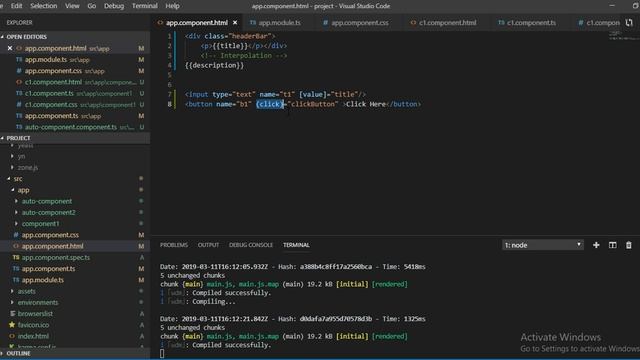
Task: Open app.component.ts in Open Editors list
Action: (x=75, y=116)
